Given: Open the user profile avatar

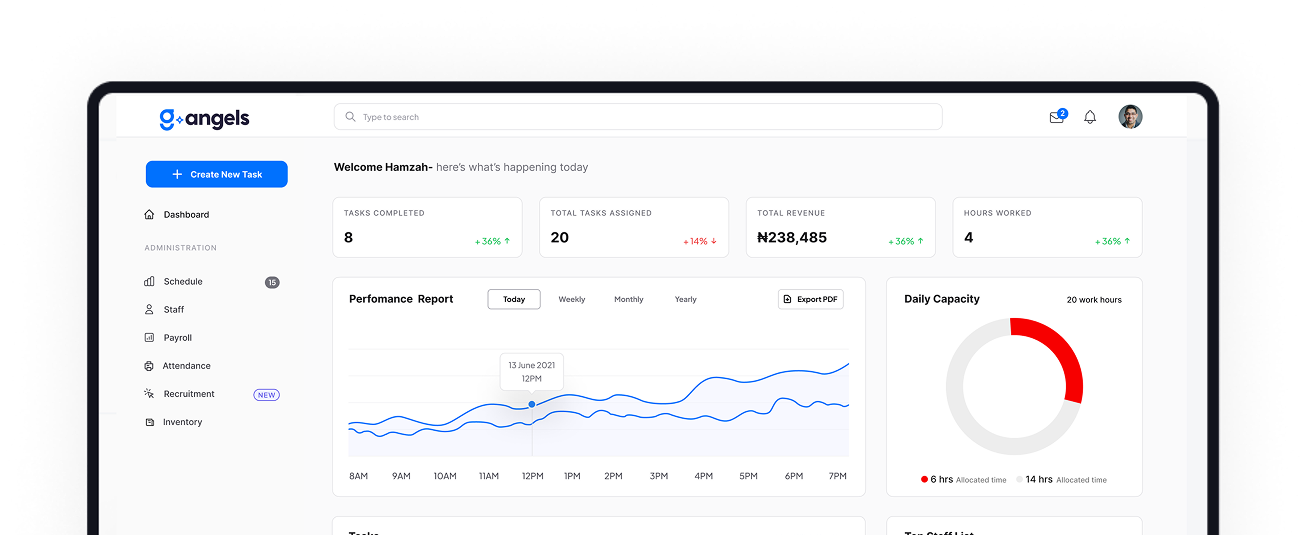Looking at the screenshot, I should (1130, 117).
